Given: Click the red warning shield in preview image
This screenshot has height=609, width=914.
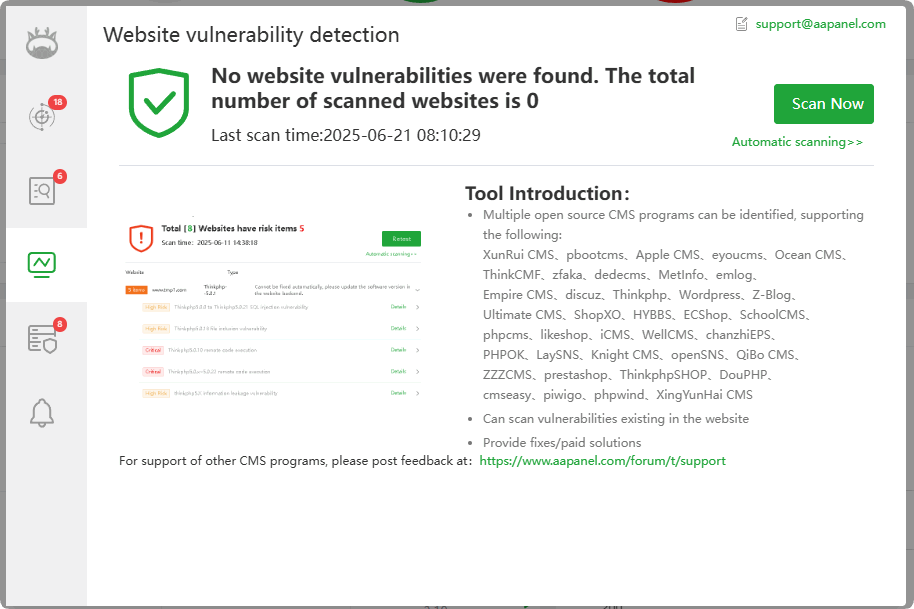Looking at the screenshot, I should 141,237.
